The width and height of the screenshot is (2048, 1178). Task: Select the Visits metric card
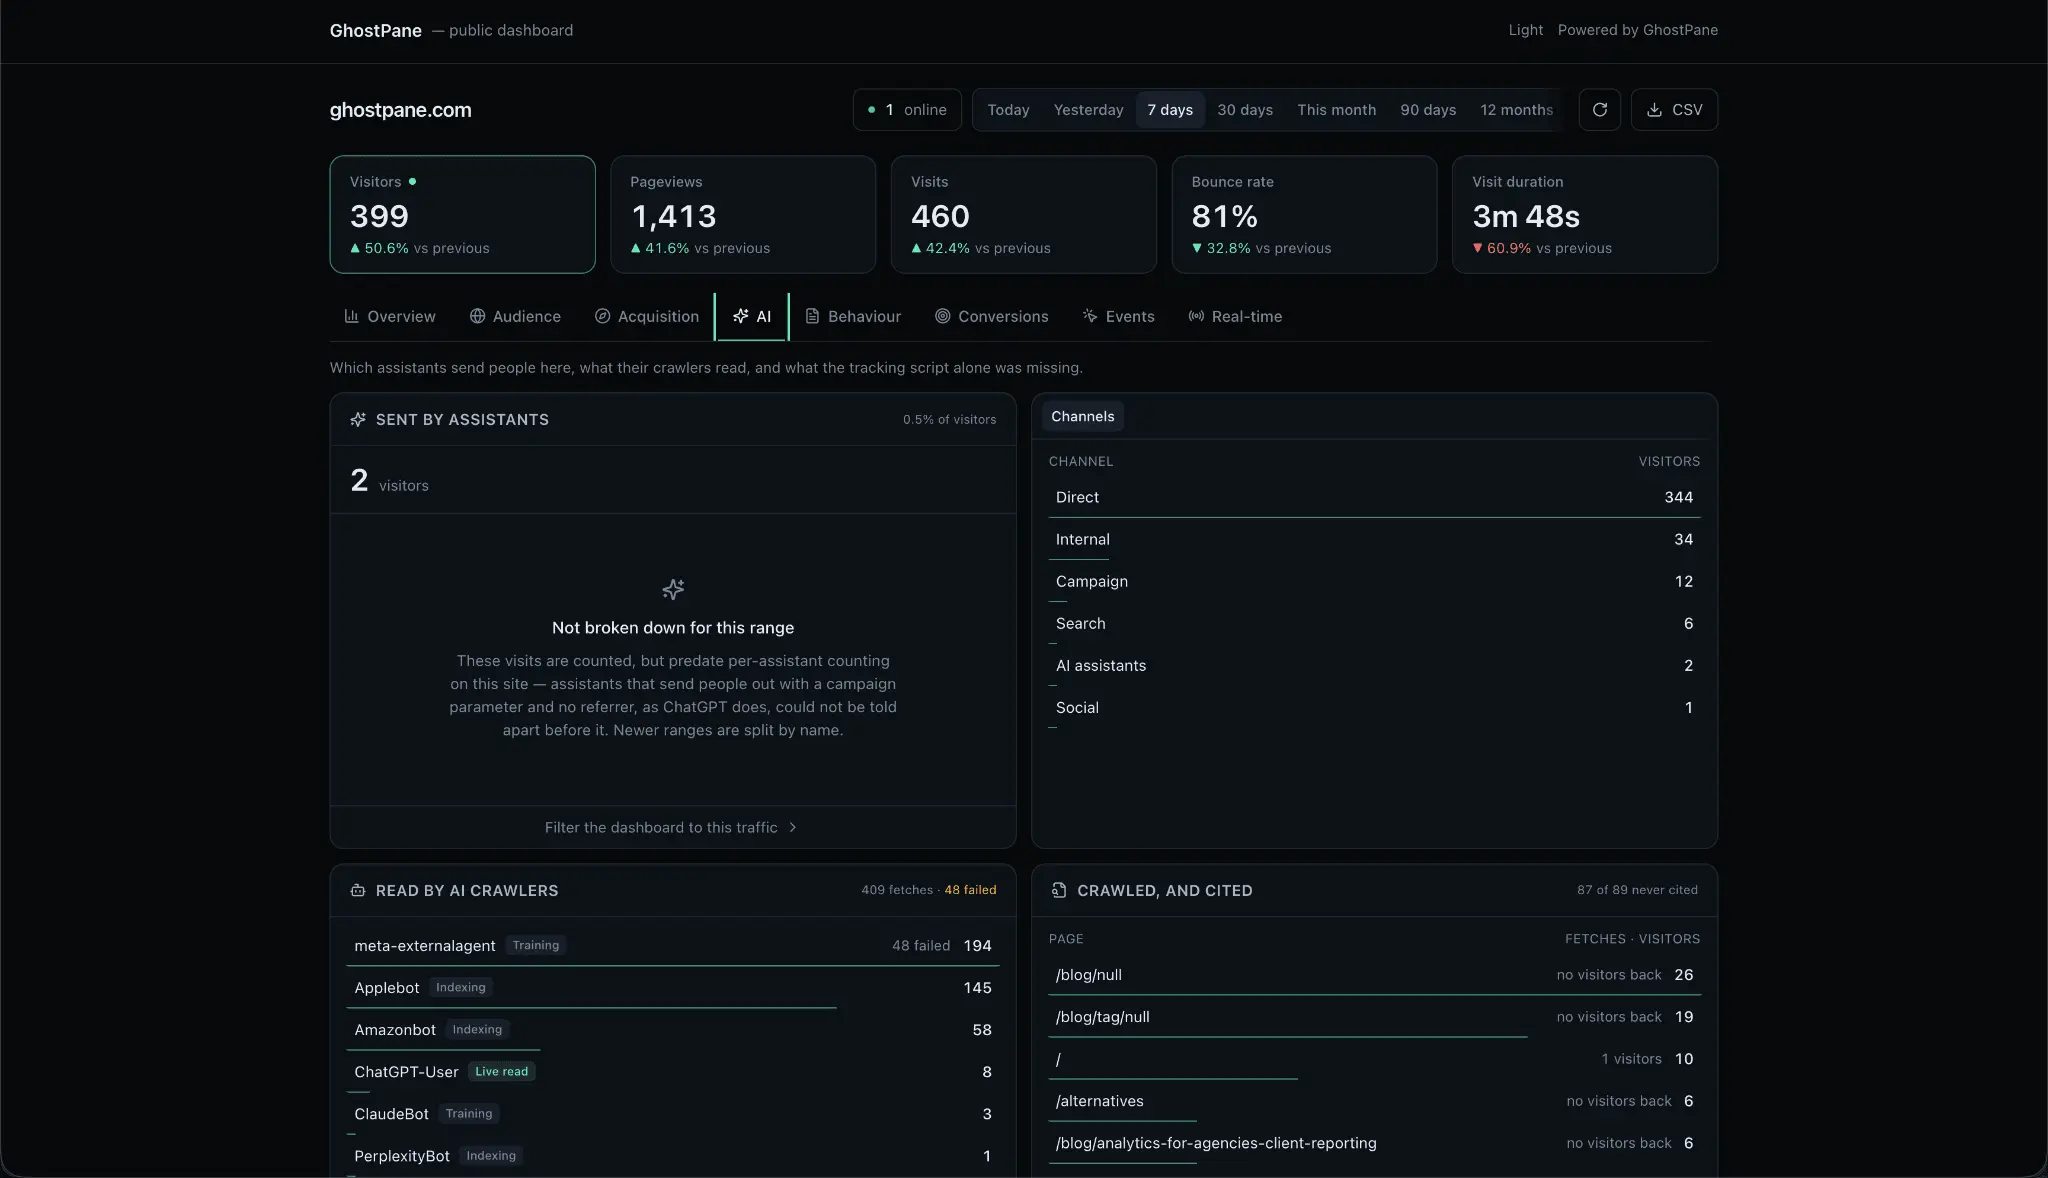[x=1024, y=214]
